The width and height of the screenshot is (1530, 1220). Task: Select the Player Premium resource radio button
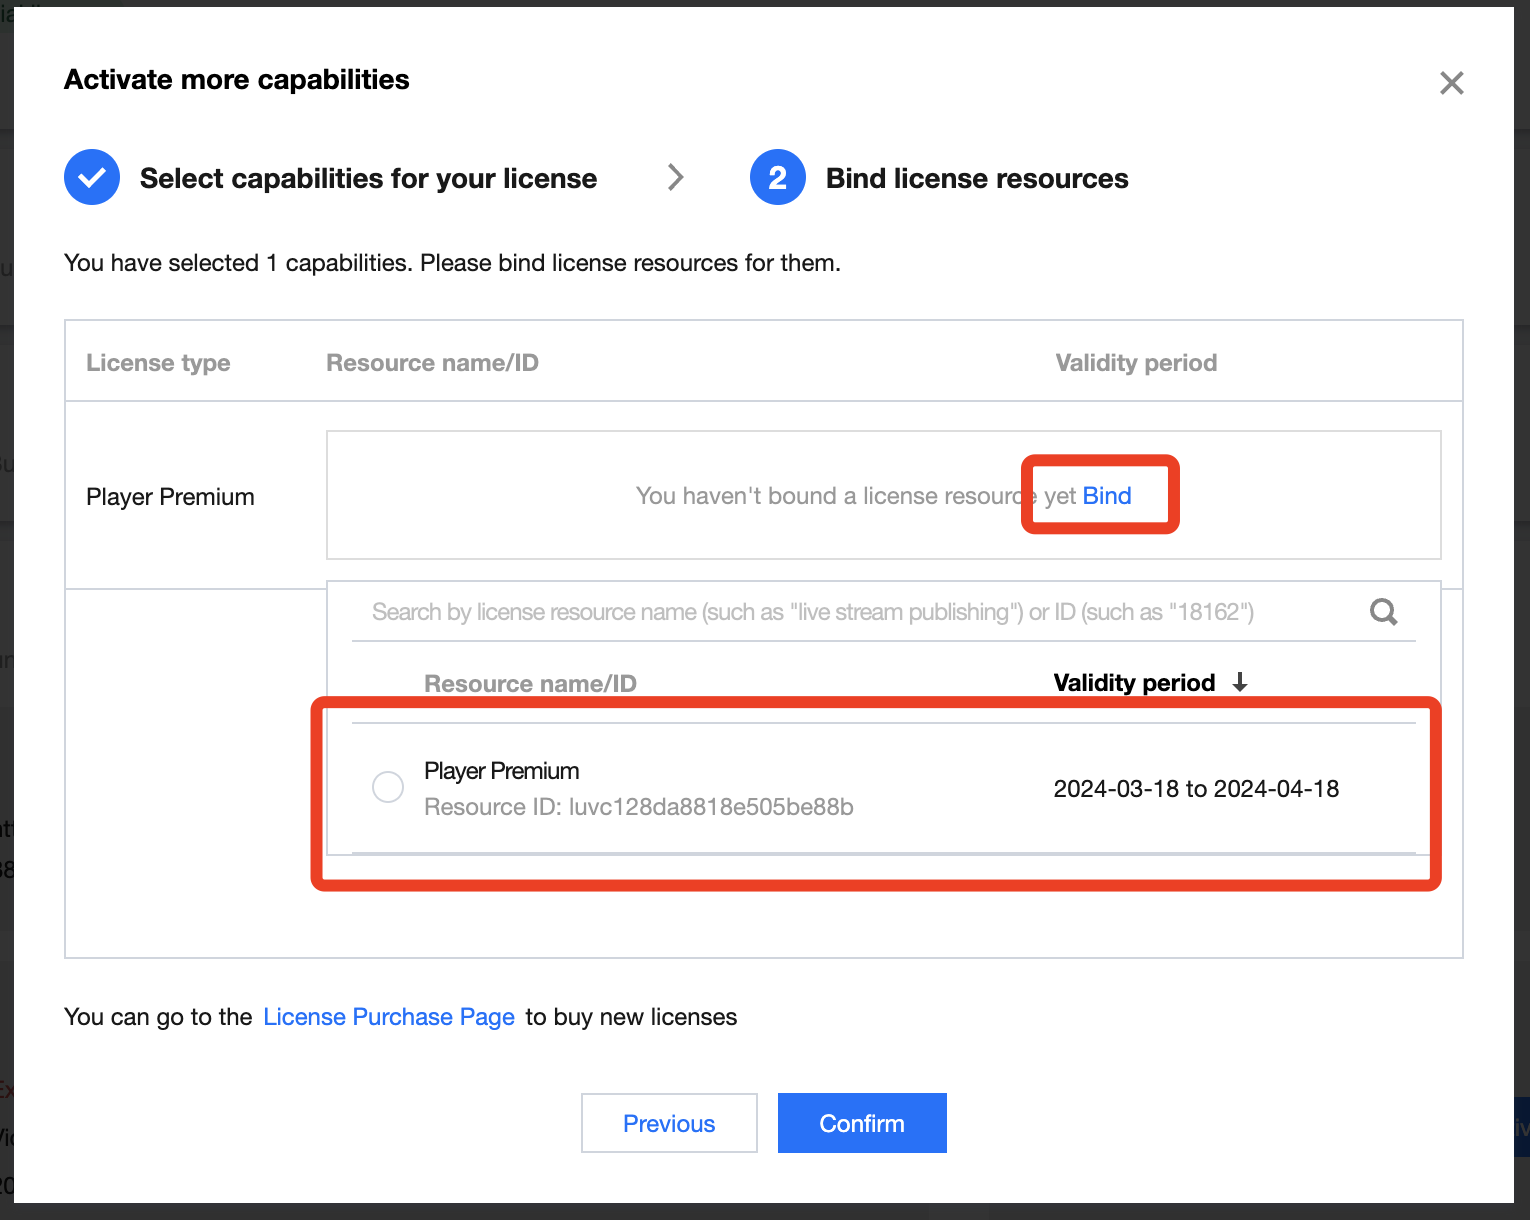[x=388, y=787]
